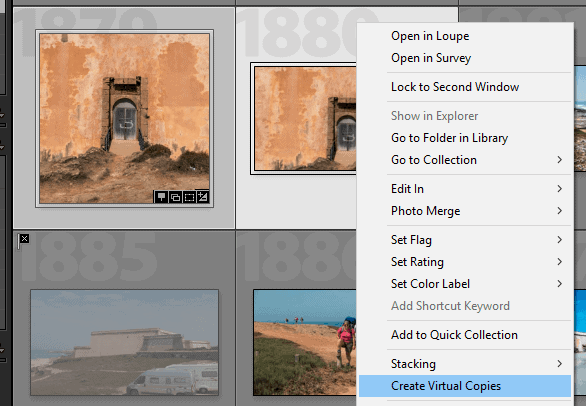Choose Lock to Second Window
Viewport: 586px width, 406px height.
[465, 87]
